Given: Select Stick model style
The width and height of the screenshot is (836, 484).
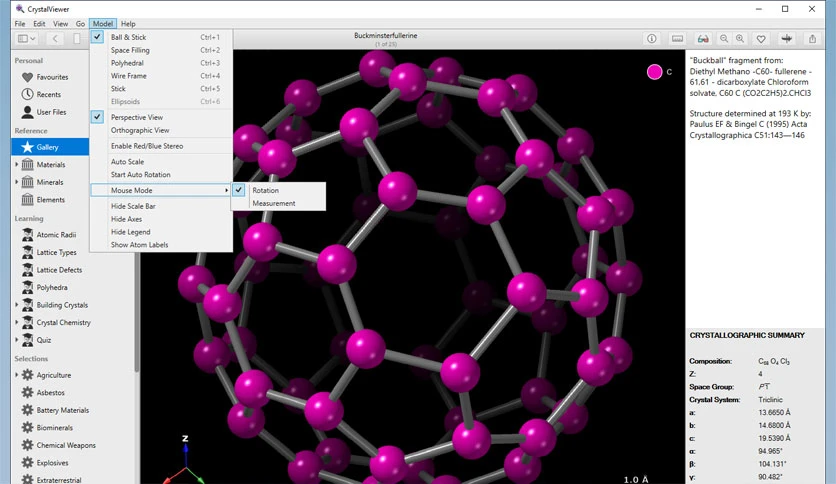Looking at the screenshot, I should pos(161,89).
